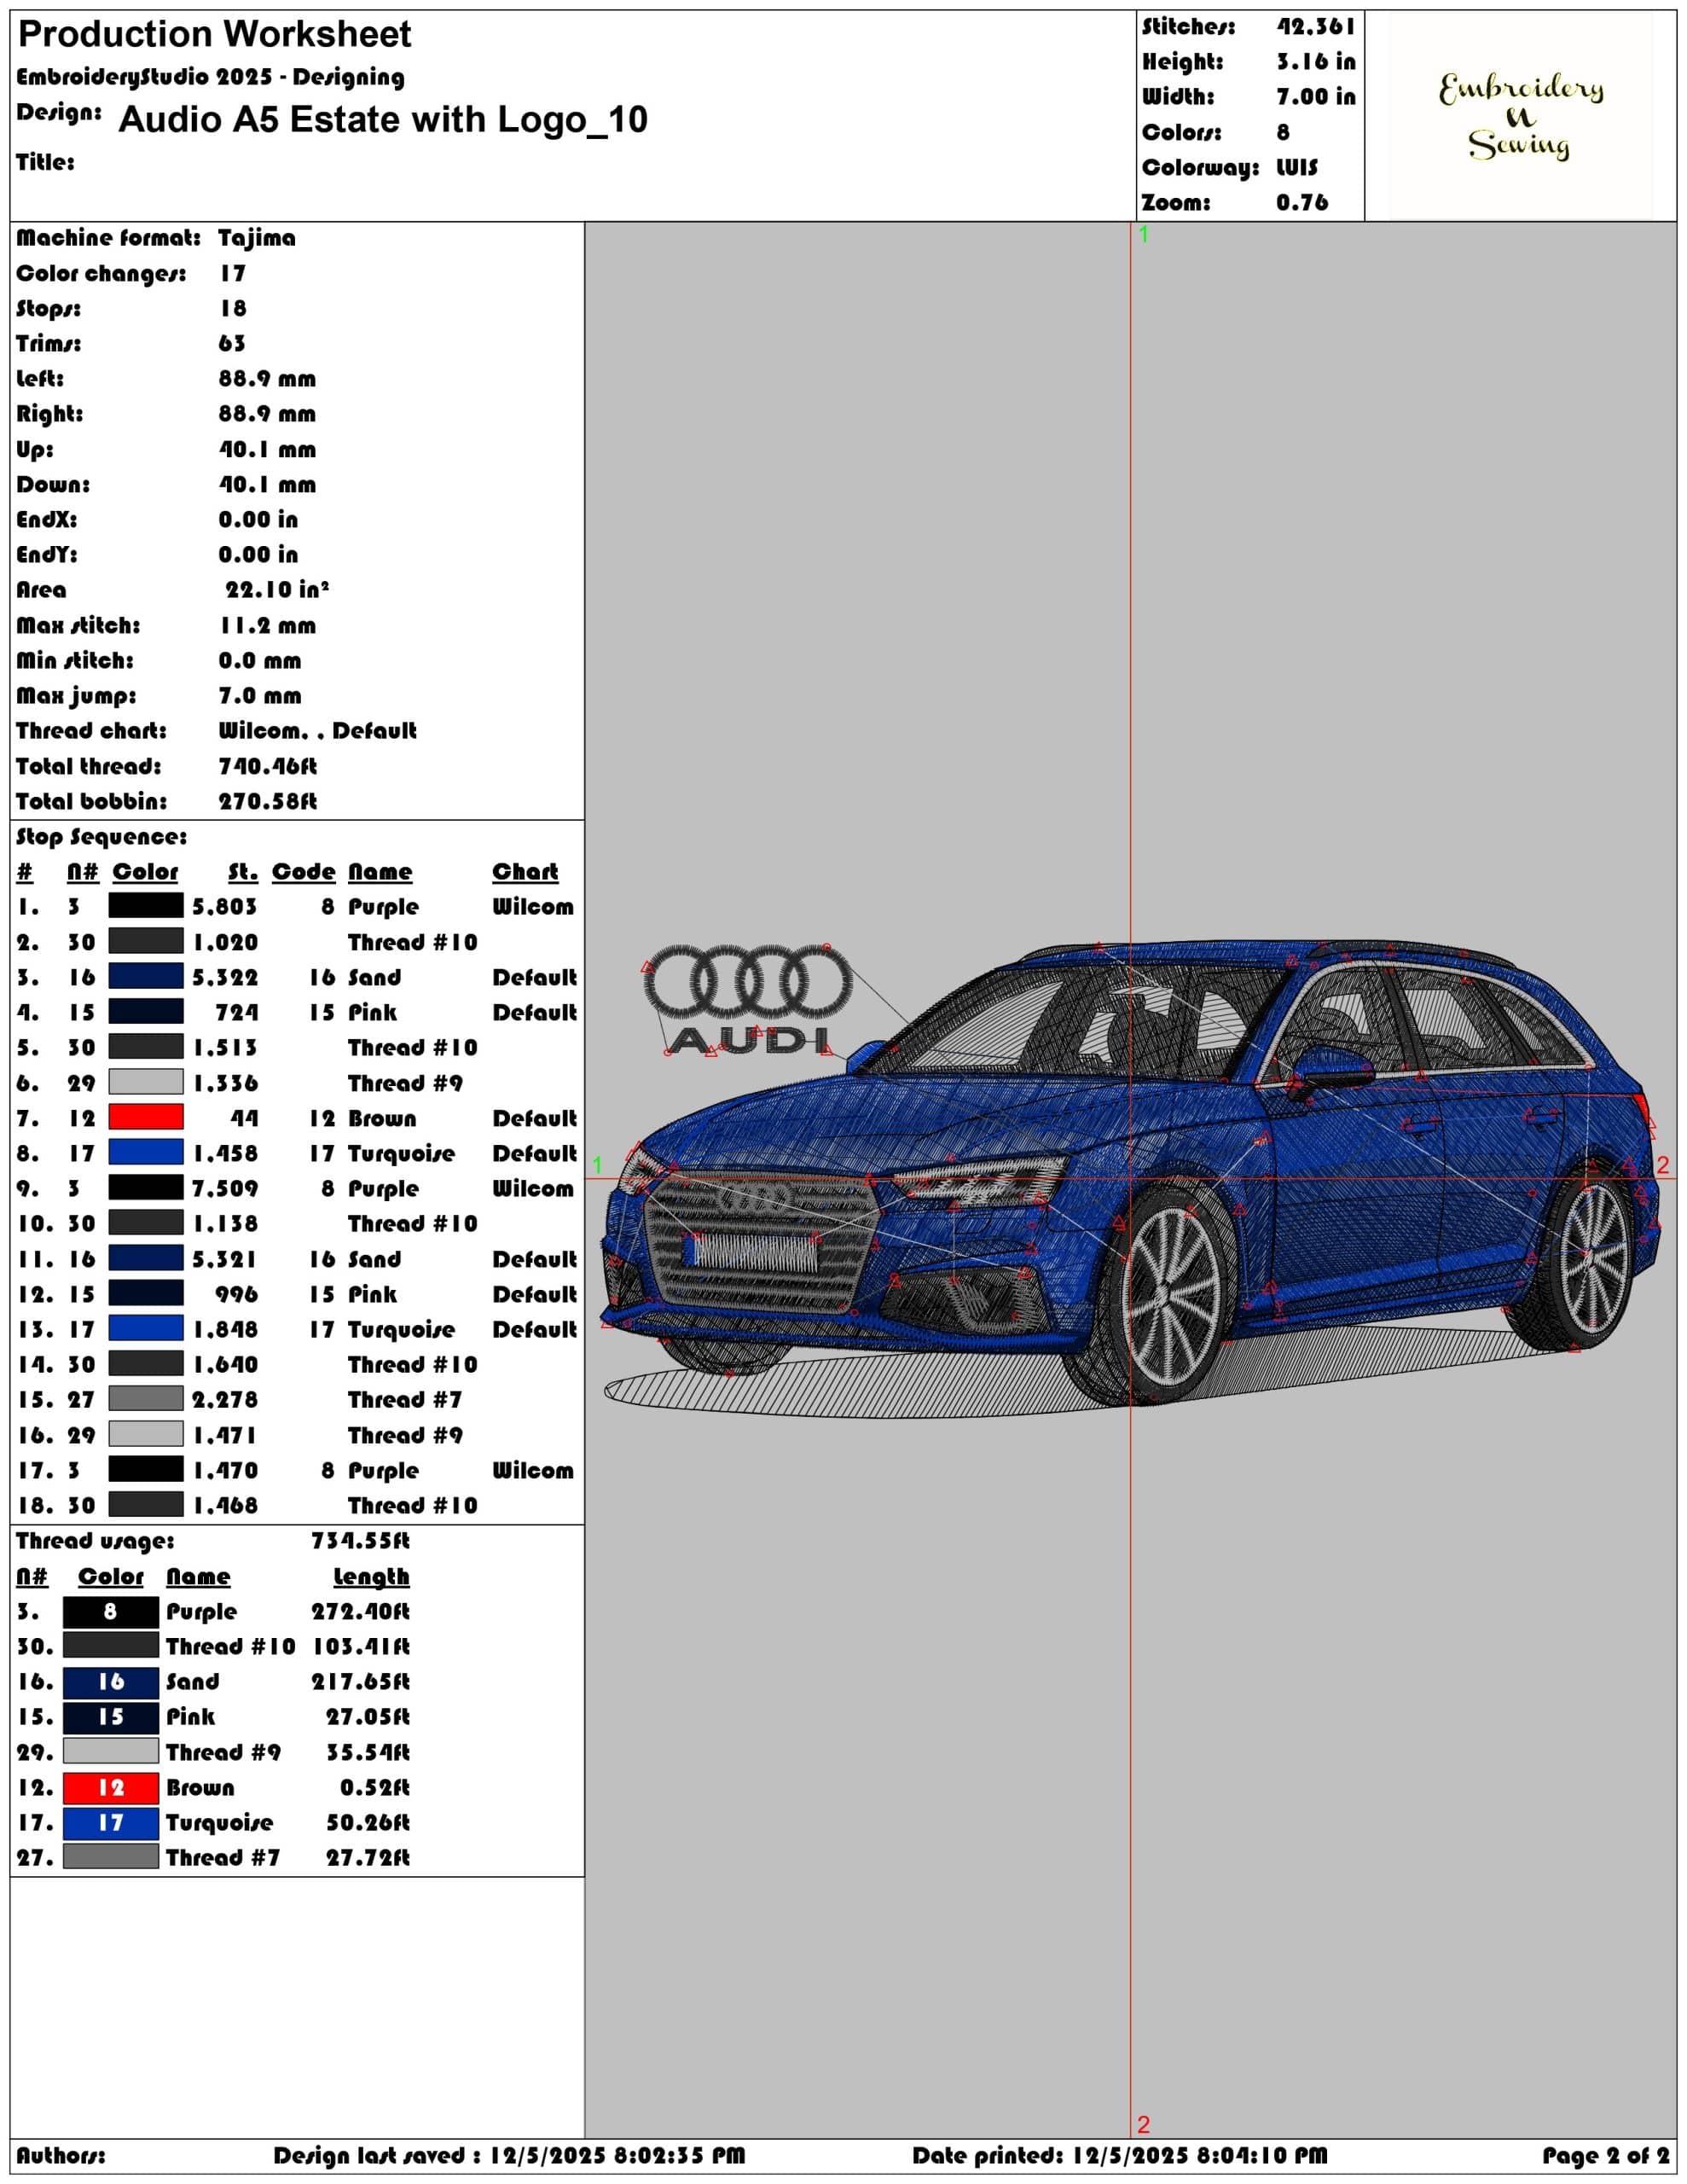Click light gray swatch in stop row 6

click(x=146, y=1082)
